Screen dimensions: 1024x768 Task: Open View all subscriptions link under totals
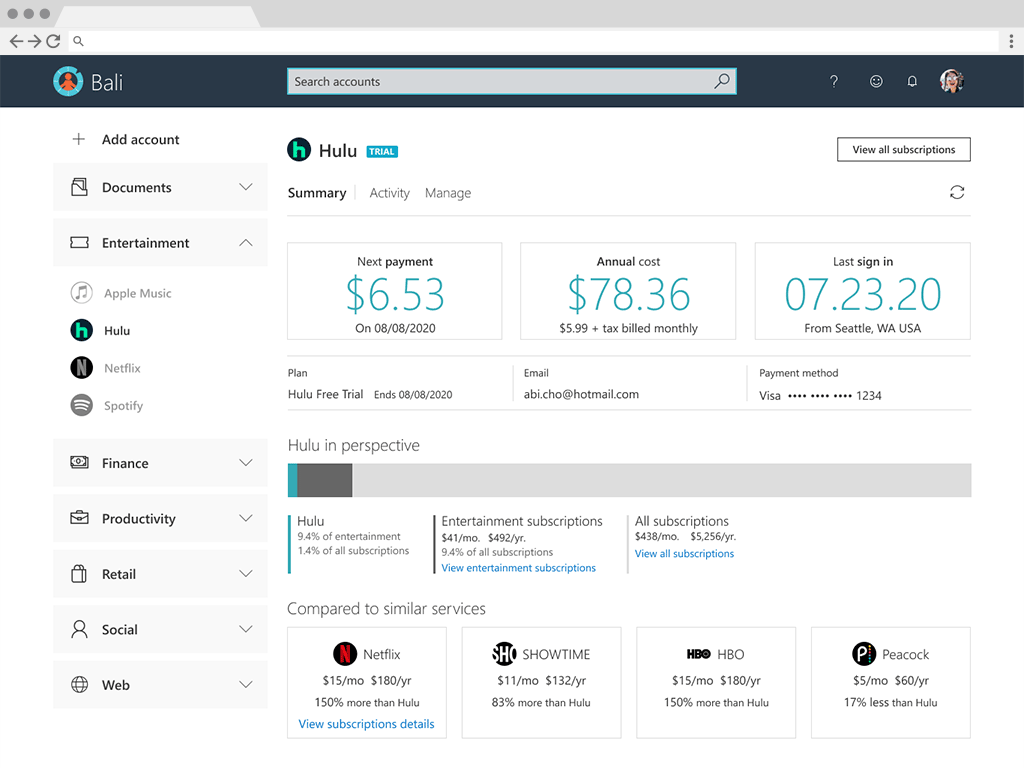coord(684,554)
